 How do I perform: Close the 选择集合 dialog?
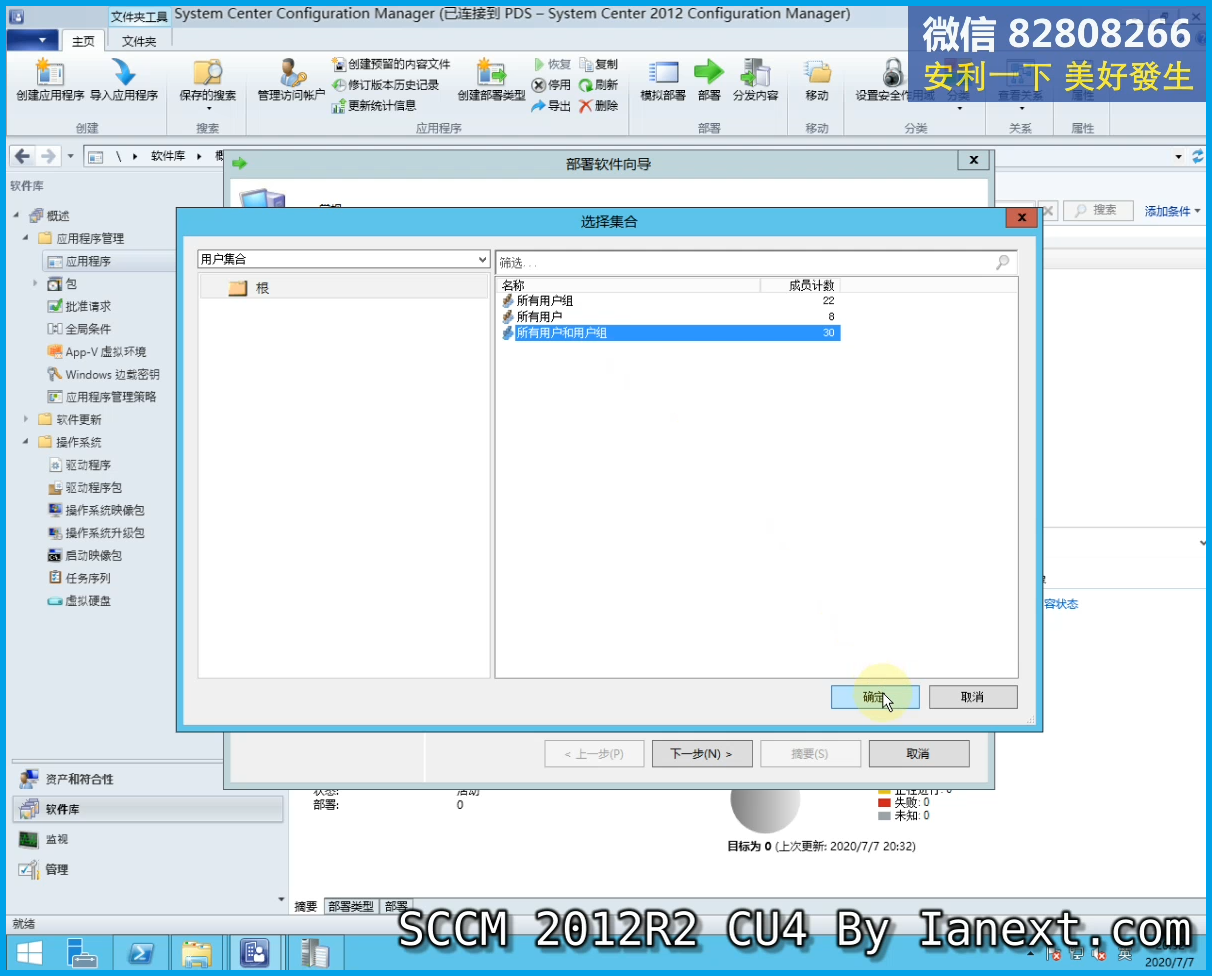[x=1021, y=218]
